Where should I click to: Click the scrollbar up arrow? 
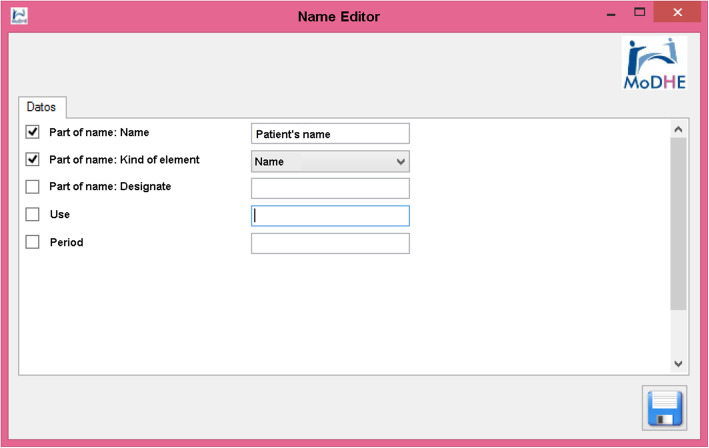tap(678, 129)
